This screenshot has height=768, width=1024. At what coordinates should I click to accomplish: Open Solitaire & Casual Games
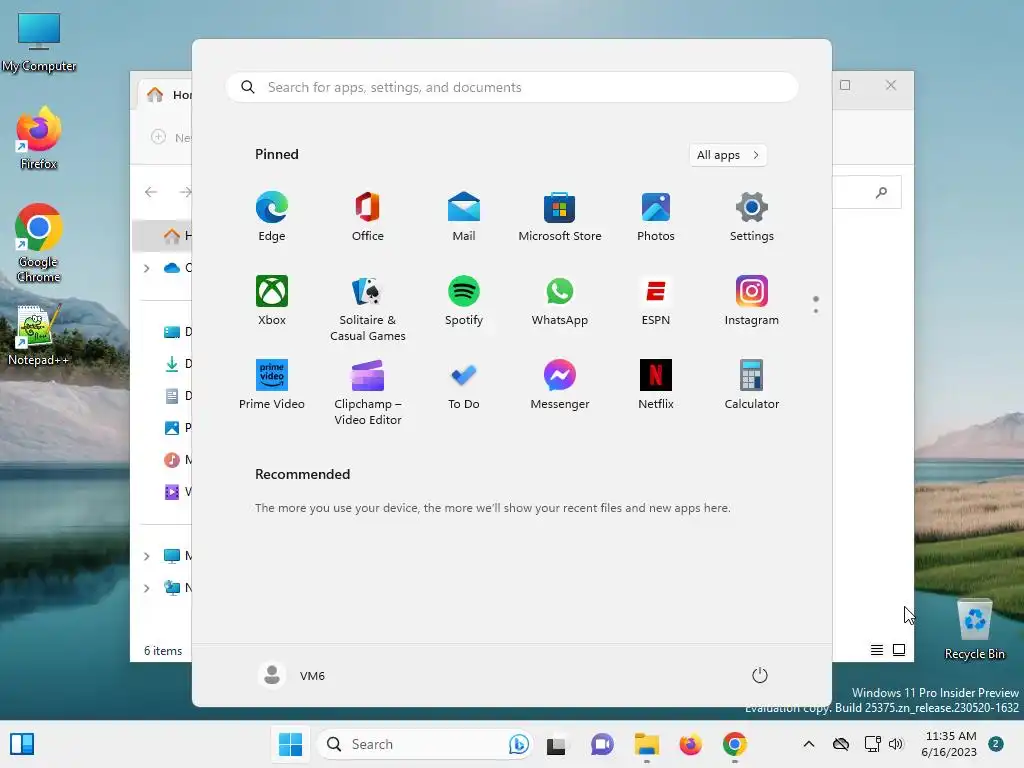click(368, 308)
